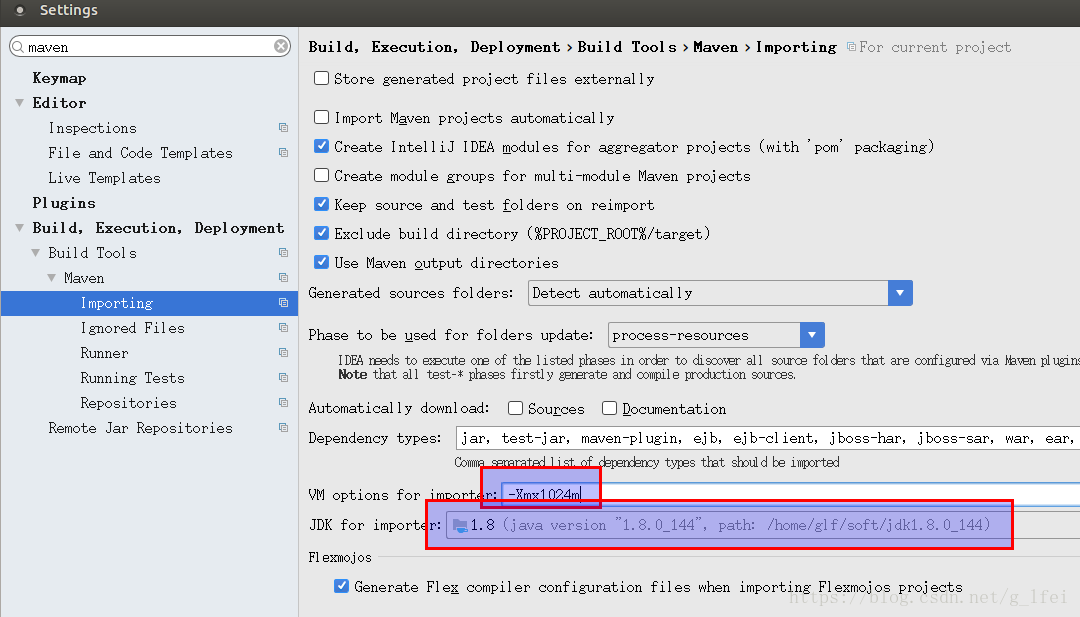
Task: Select Runner under Maven
Action: 104,353
